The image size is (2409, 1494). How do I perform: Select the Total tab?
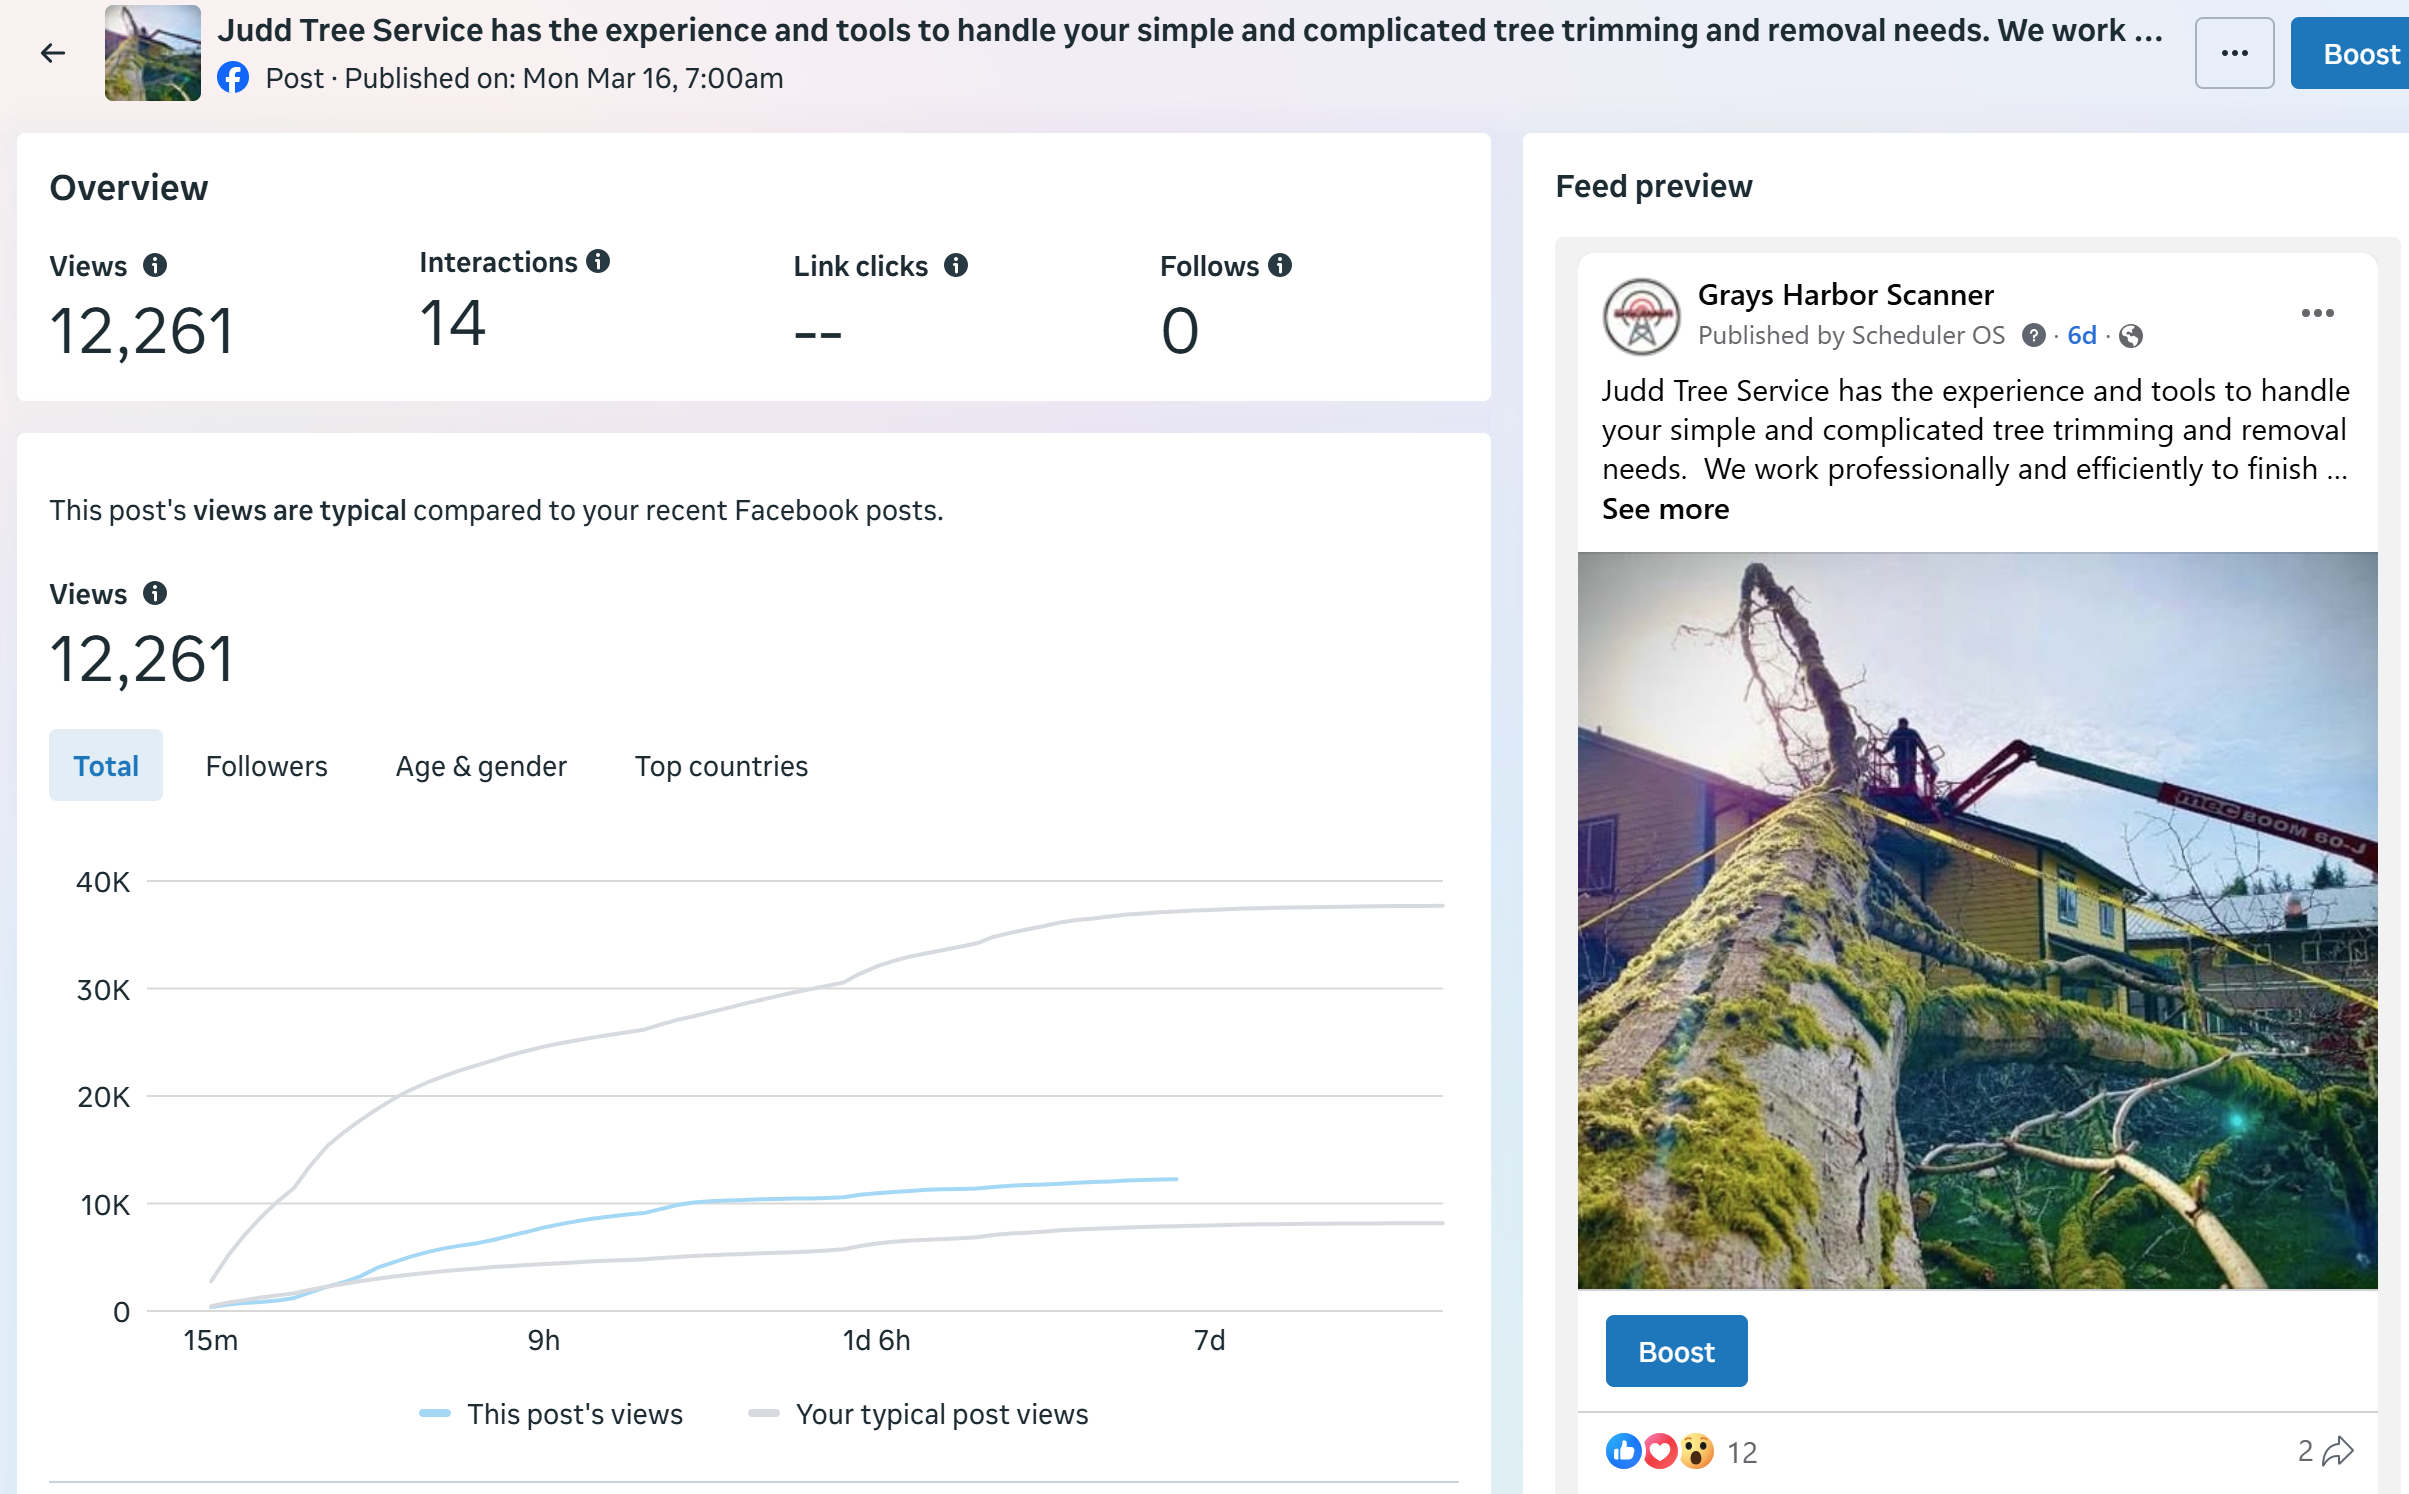[x=106, y=765]
